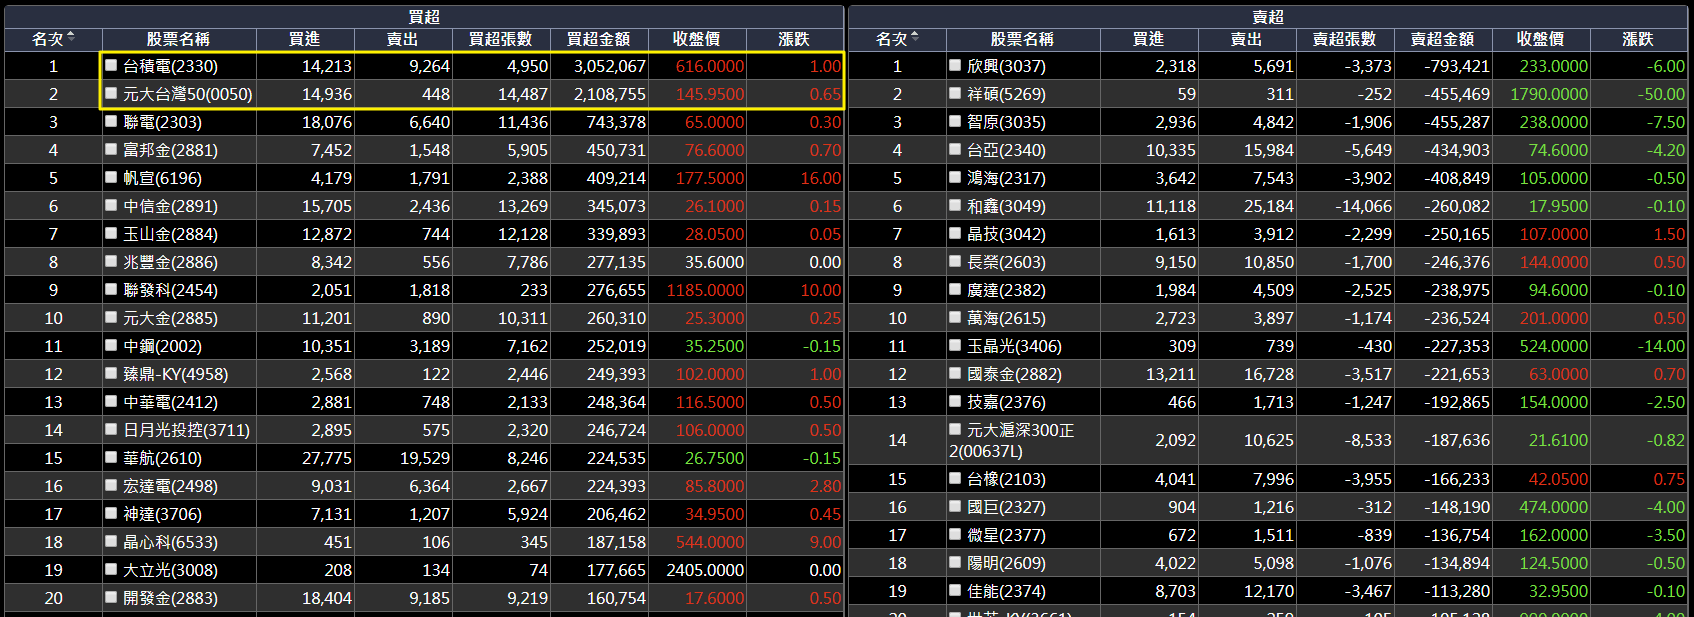Open stock name 日月光投控(3711)

click(x=186, y=430)
